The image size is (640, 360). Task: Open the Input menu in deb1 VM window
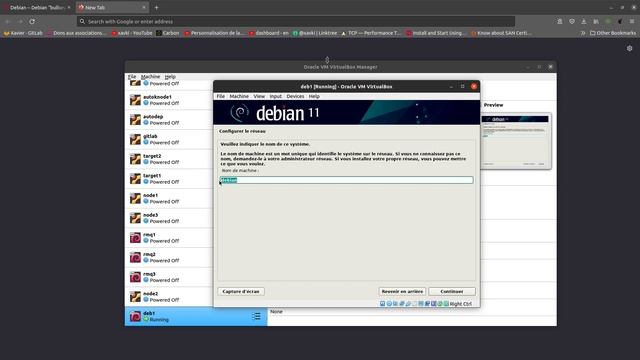coord(276,96)
